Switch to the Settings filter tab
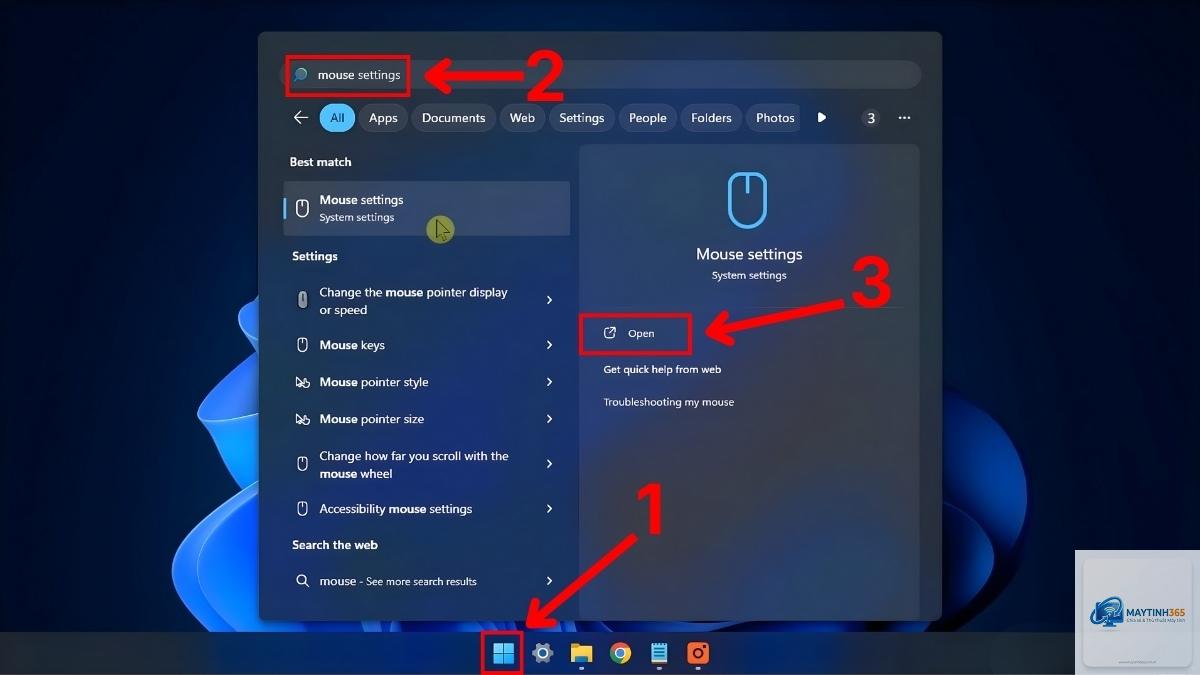 coord(581,118)
